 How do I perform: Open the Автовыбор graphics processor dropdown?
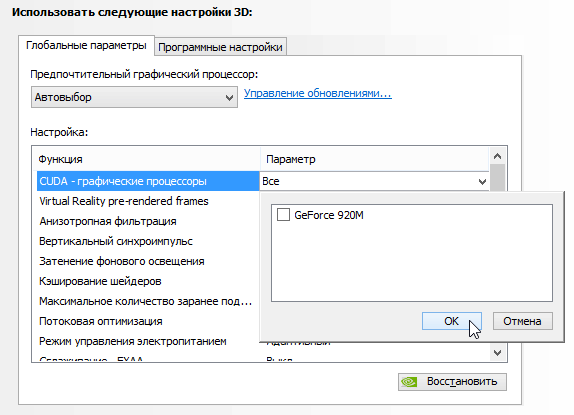pyautogui.click(x=134, y=97)
